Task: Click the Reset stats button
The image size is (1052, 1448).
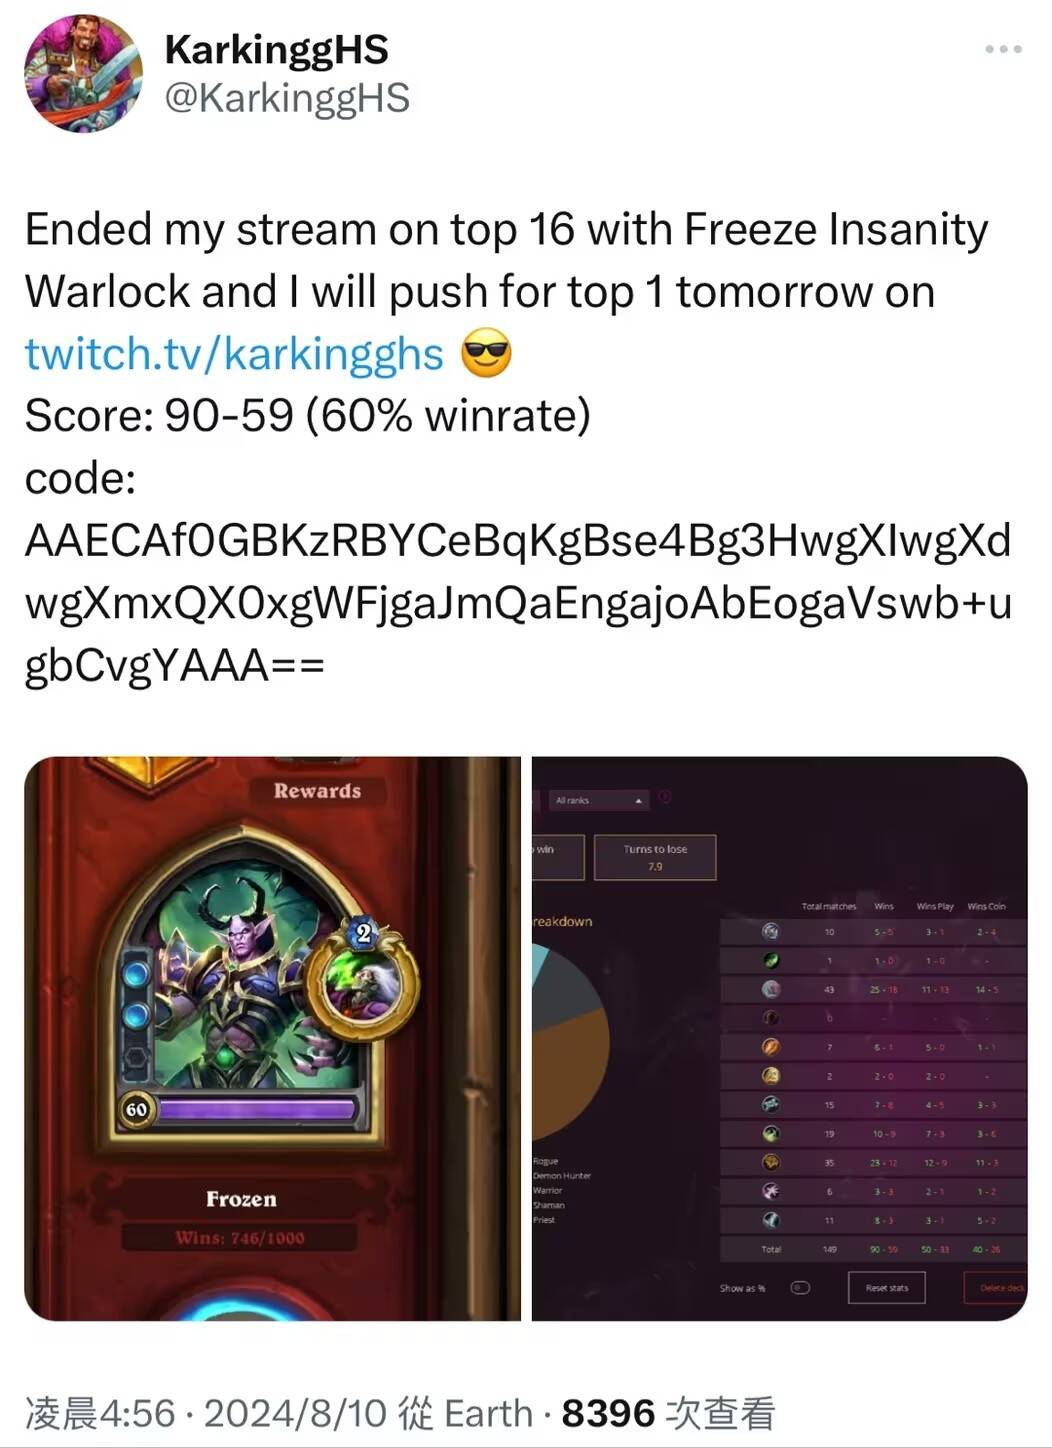Action: coord(887,1288)
